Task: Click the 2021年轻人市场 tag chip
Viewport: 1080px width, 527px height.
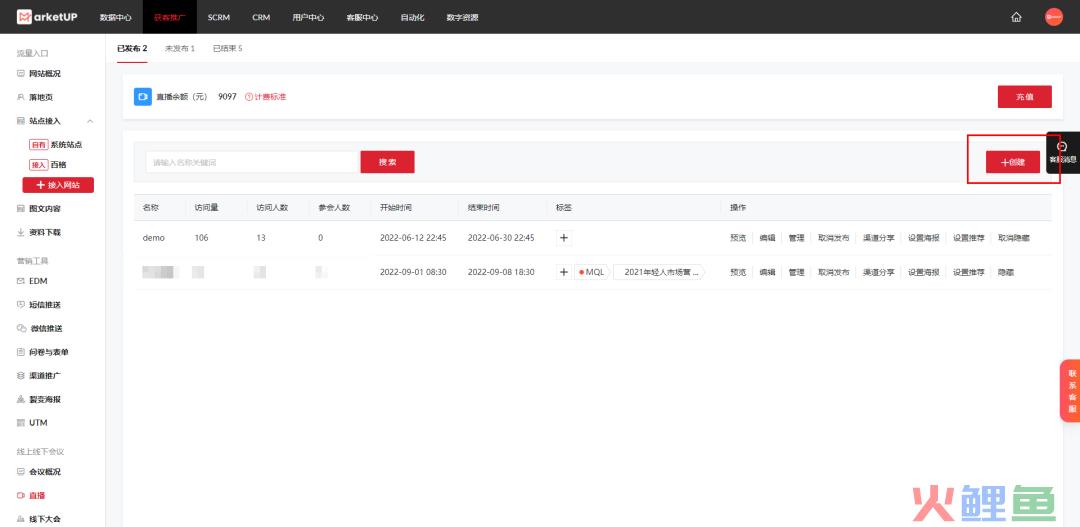Action: click(x=660, y=272)
